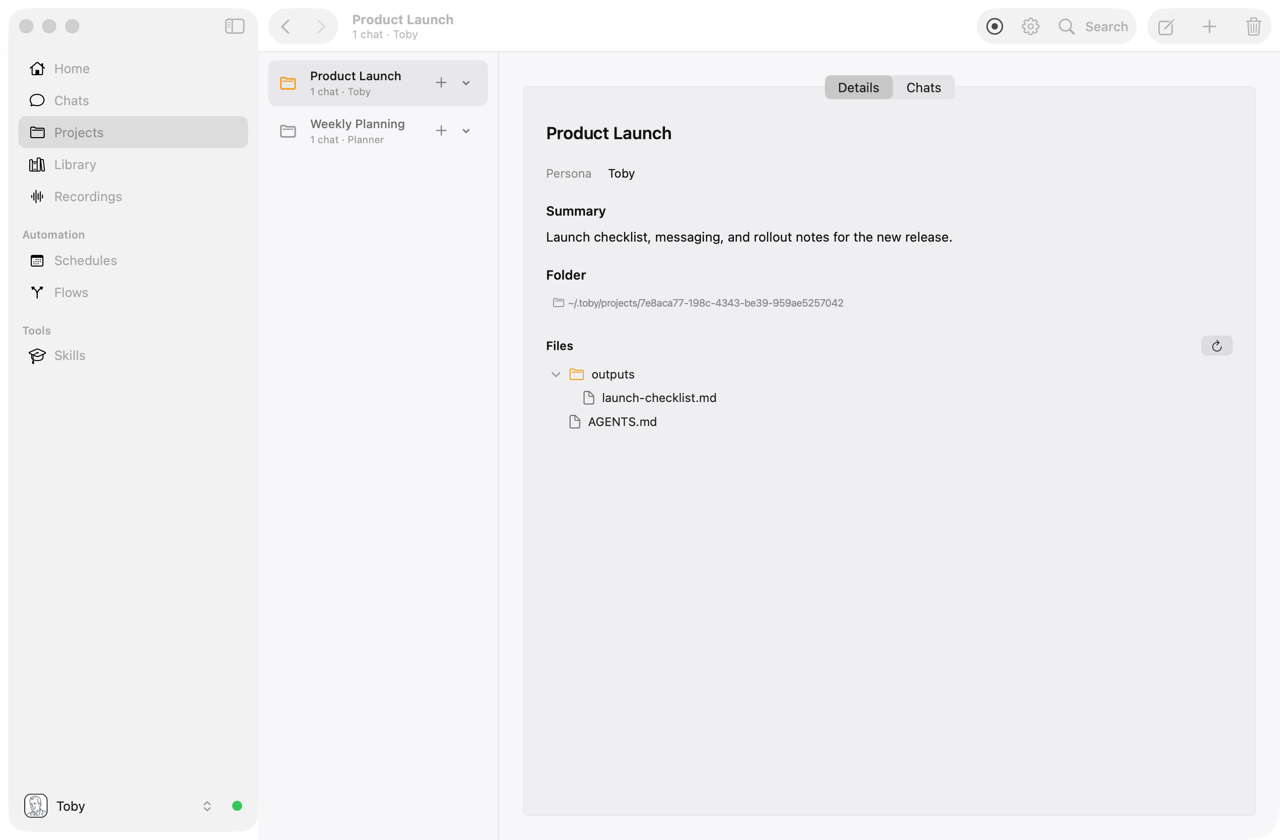Image resolution: width=1280 pixels, height=840 pixels.
Task: Open Schedules under Automation
Action: (x=133, y=260)
